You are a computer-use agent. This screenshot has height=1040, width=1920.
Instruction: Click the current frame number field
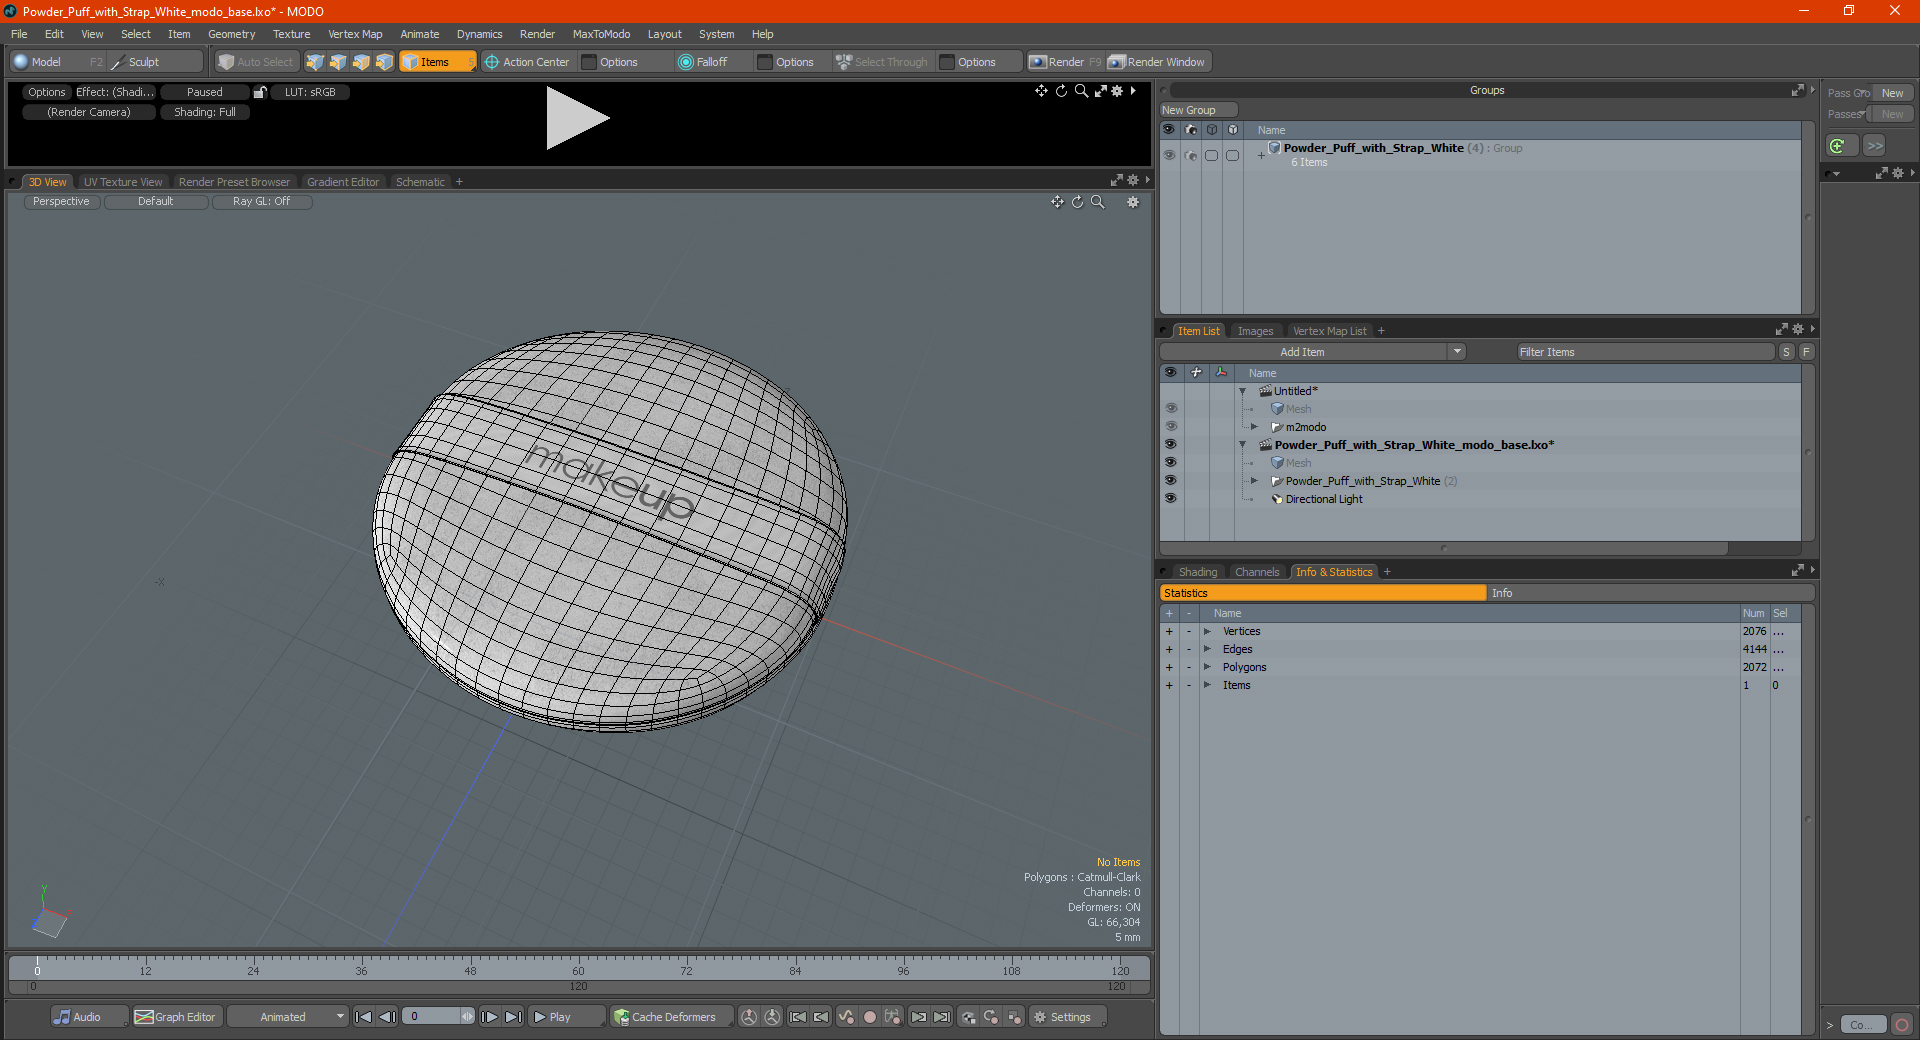(431, 1017)
